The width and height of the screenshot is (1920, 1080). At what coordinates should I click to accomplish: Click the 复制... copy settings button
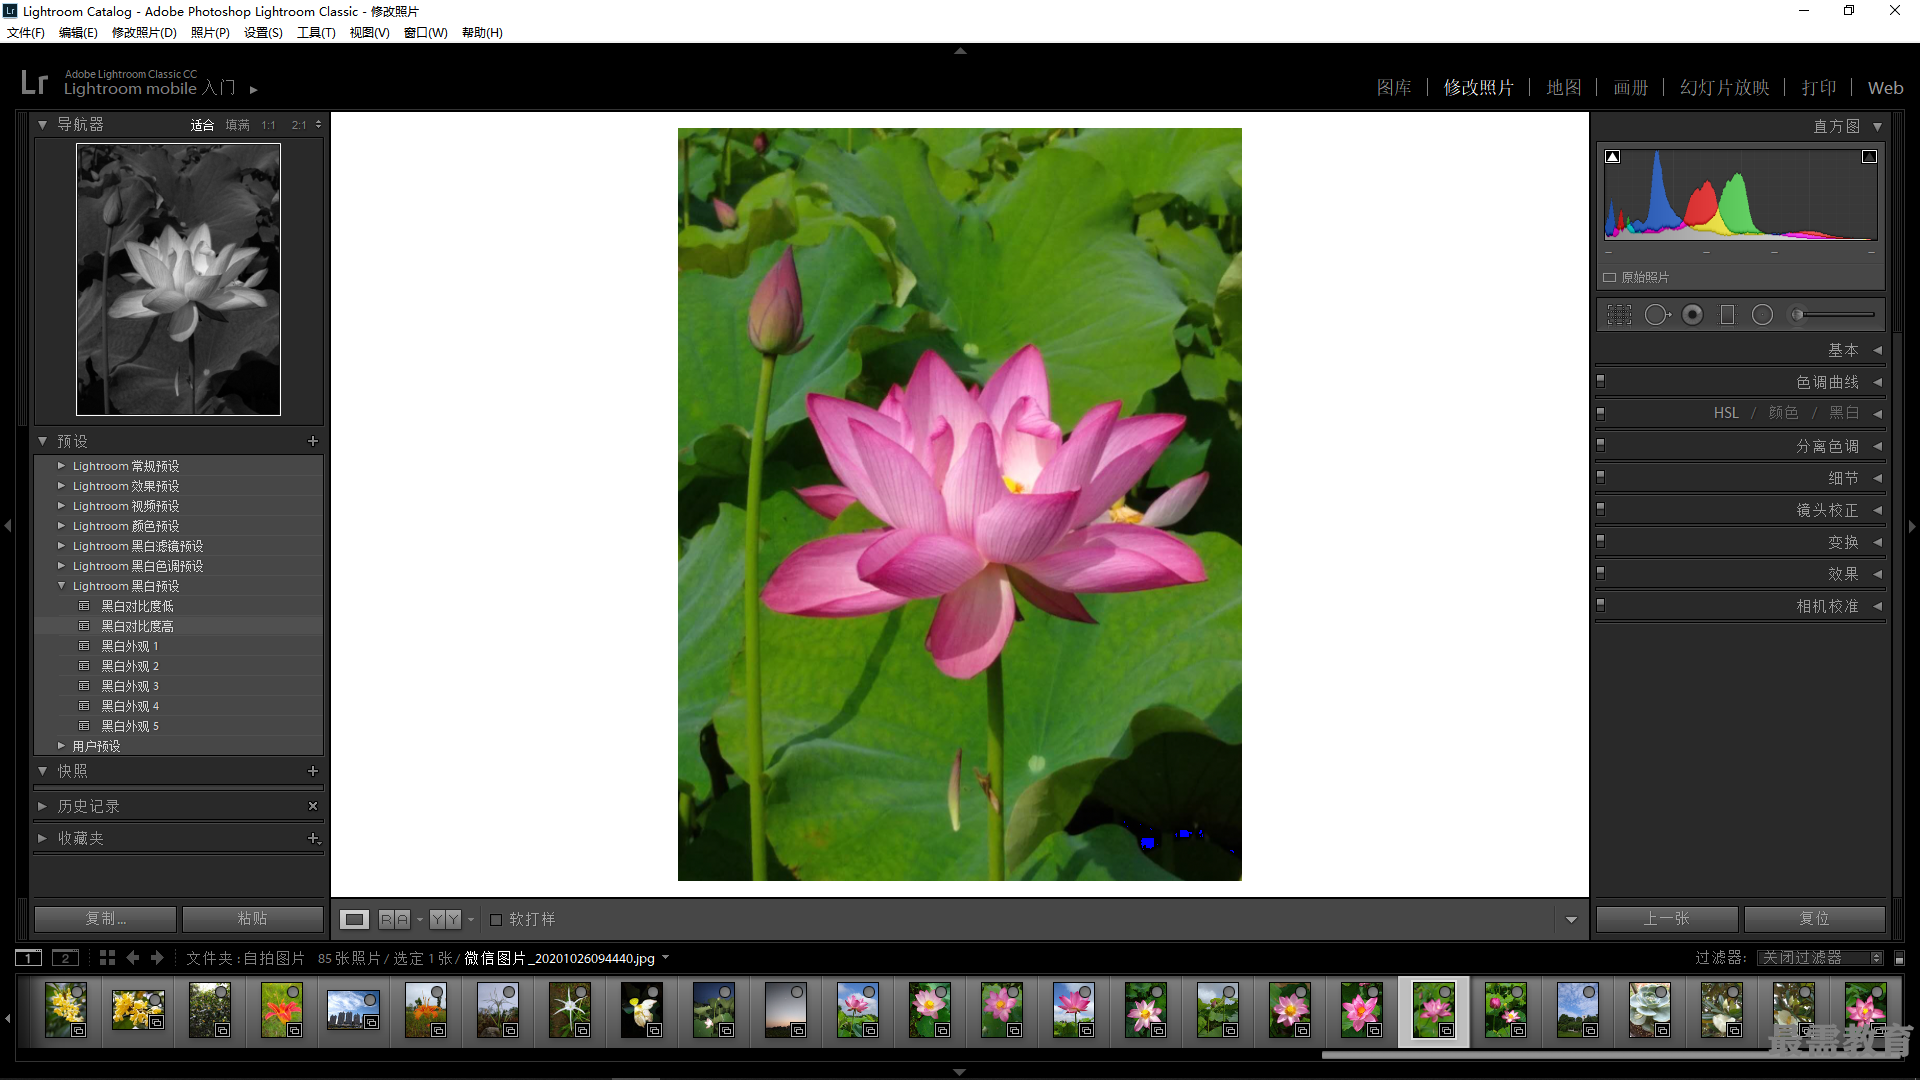[x=106, y=918]
